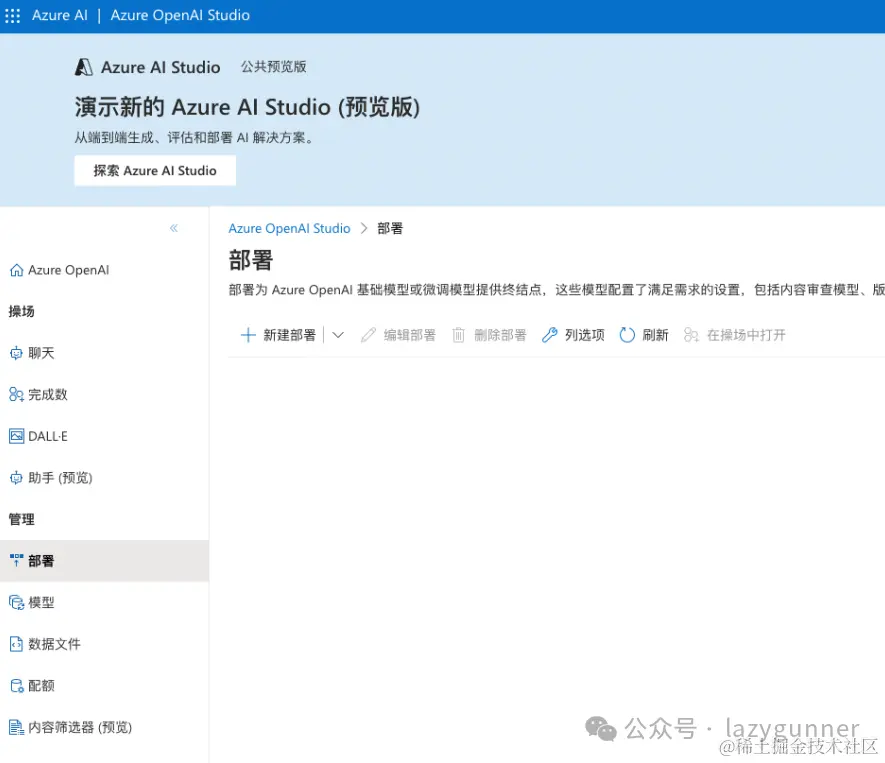
Task: Select the 部署 deployments sidebar item
Action: (x=104, y=561)
